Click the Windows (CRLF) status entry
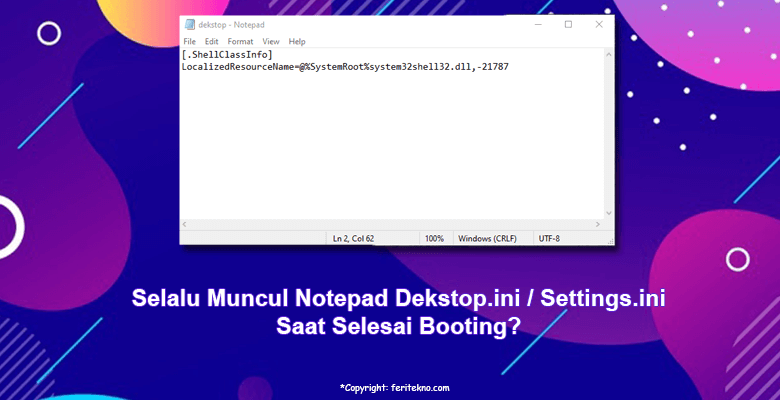 487,239
